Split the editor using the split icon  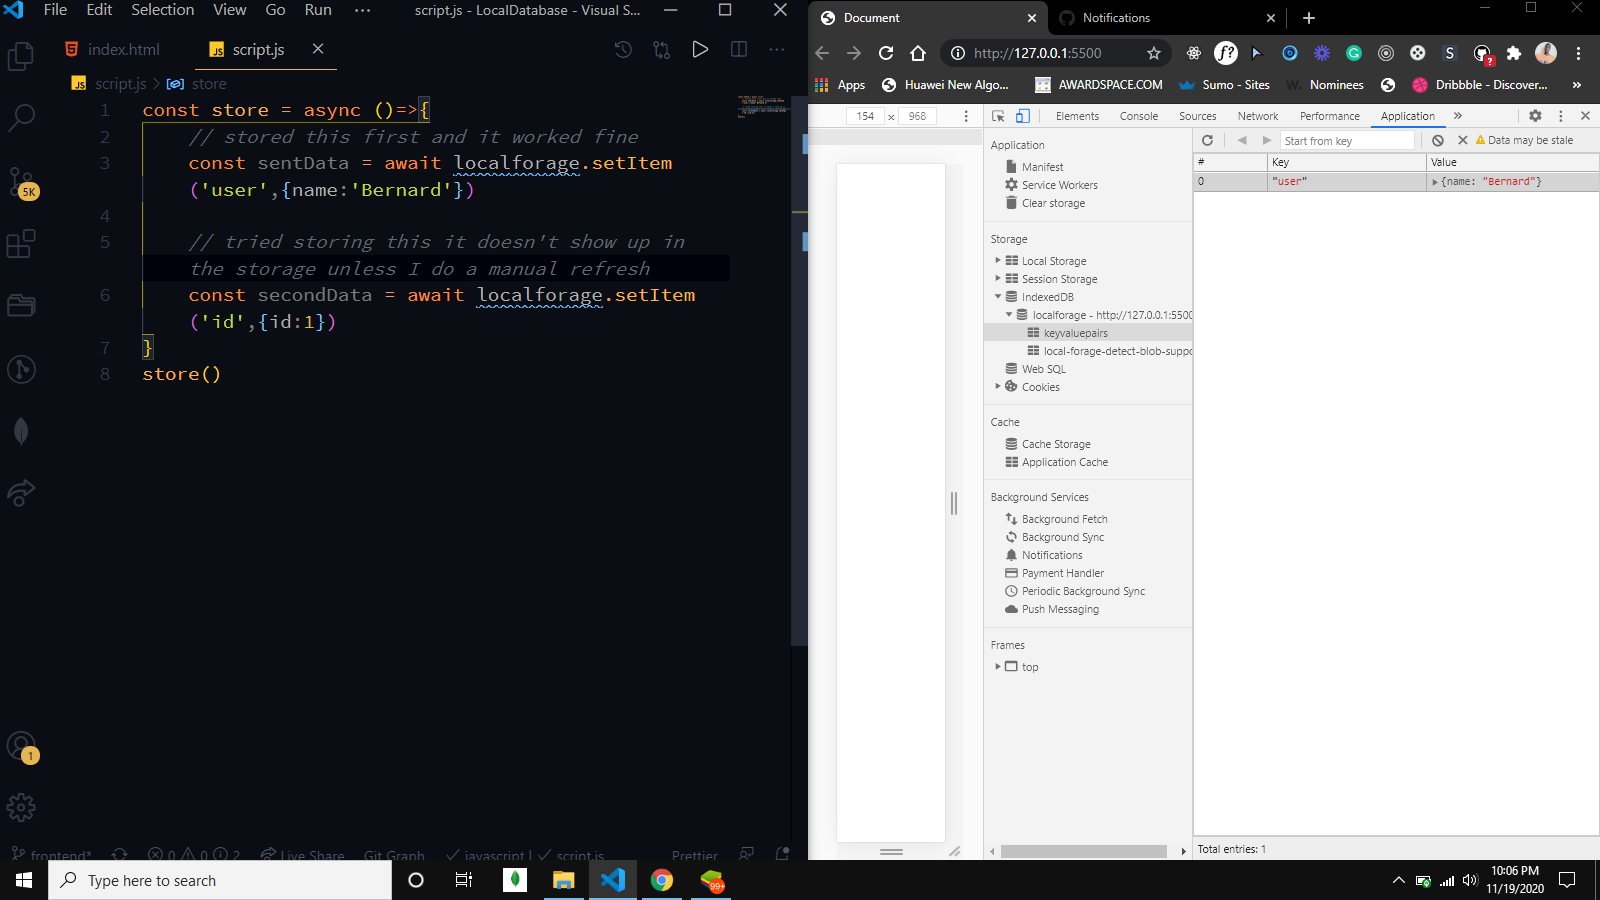(x=738, y=48)
